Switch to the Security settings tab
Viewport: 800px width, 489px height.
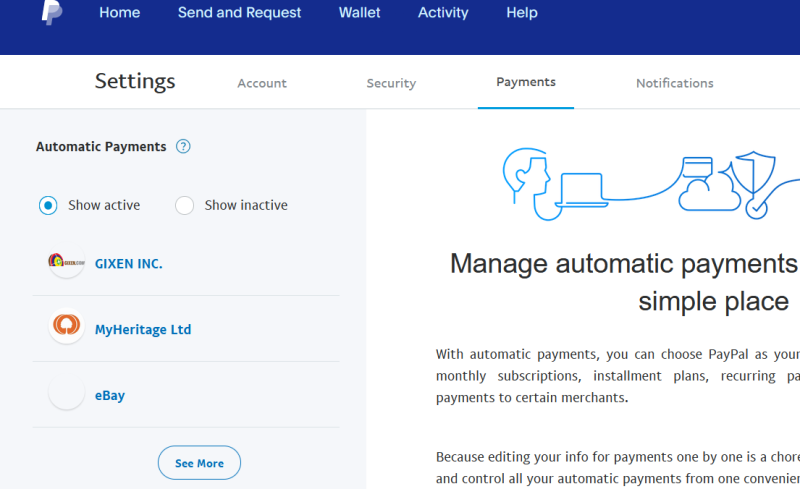click(391, 83)
